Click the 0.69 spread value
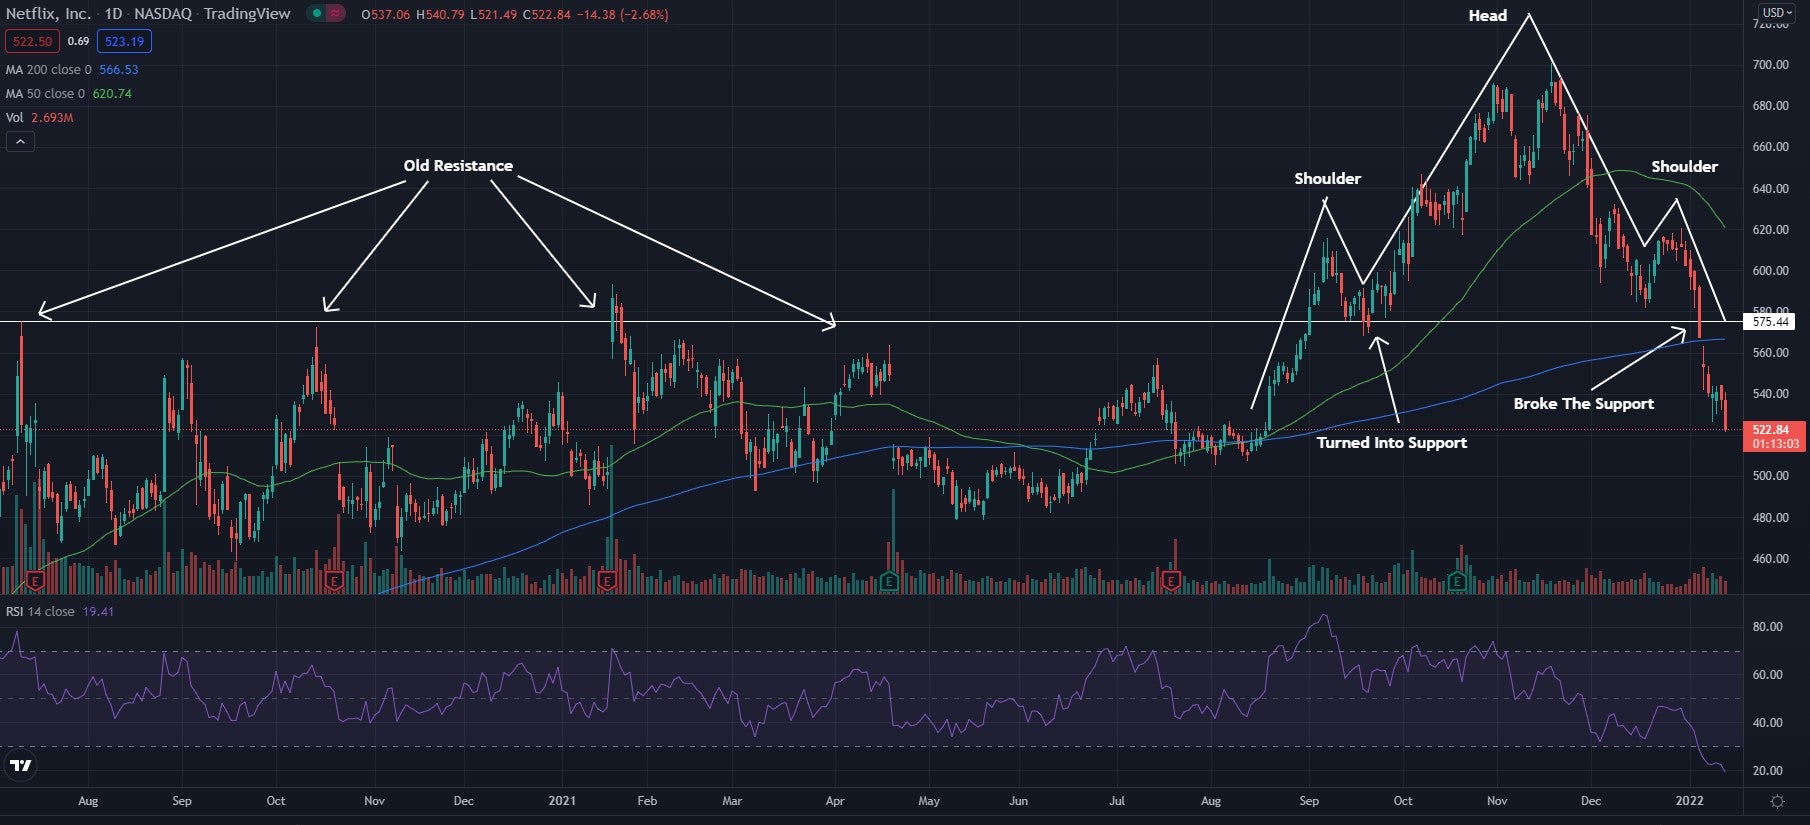The image size is (1810, 825). 78,41
